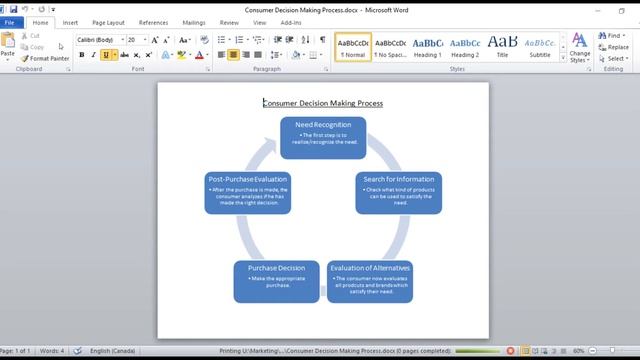
Task: Justify paragraph text
Action: coord(258,55)
